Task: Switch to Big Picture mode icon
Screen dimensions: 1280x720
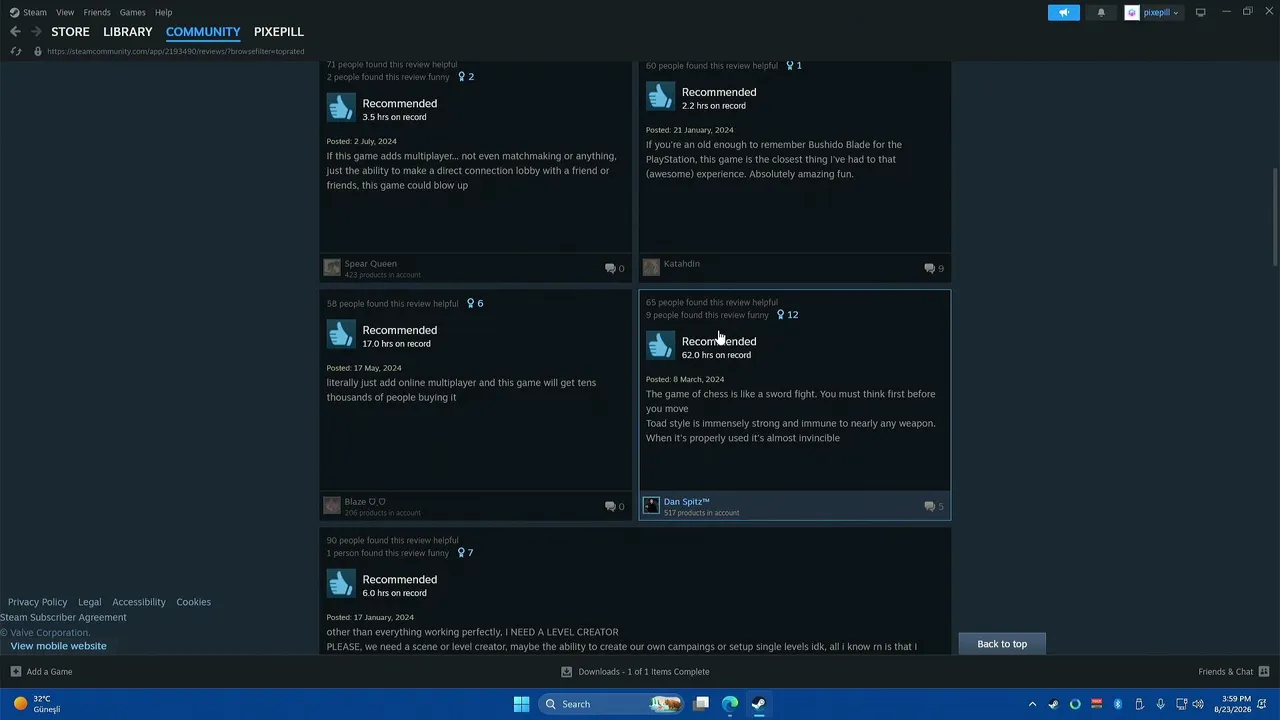Action: 1200,12
